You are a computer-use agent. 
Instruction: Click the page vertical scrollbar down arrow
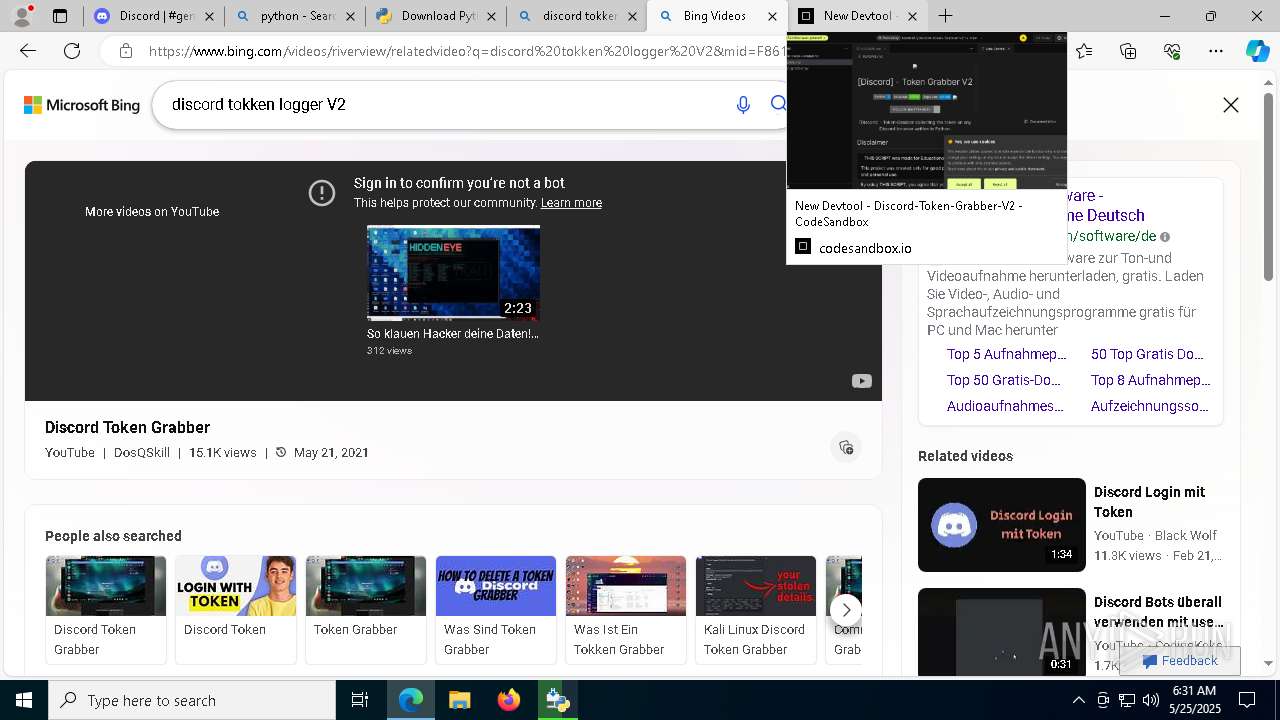(x=1268, y=663)
